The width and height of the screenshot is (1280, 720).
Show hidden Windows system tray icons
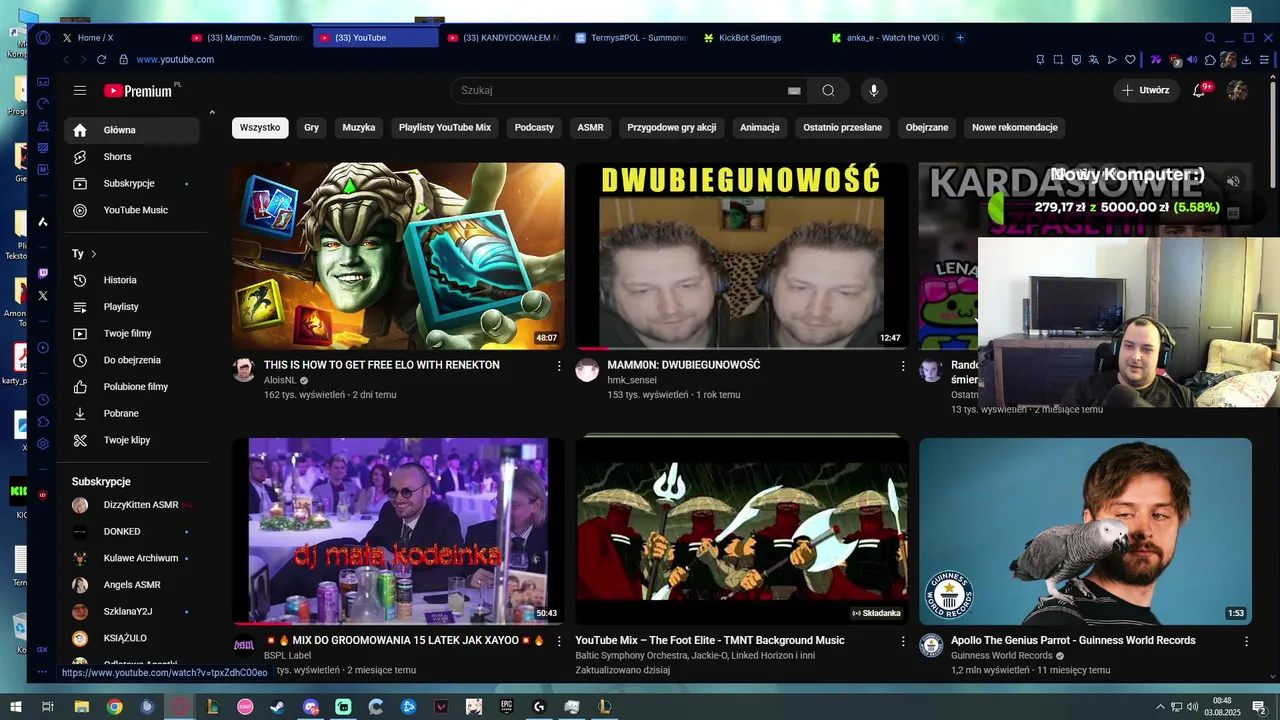[x=1160, y=707]
